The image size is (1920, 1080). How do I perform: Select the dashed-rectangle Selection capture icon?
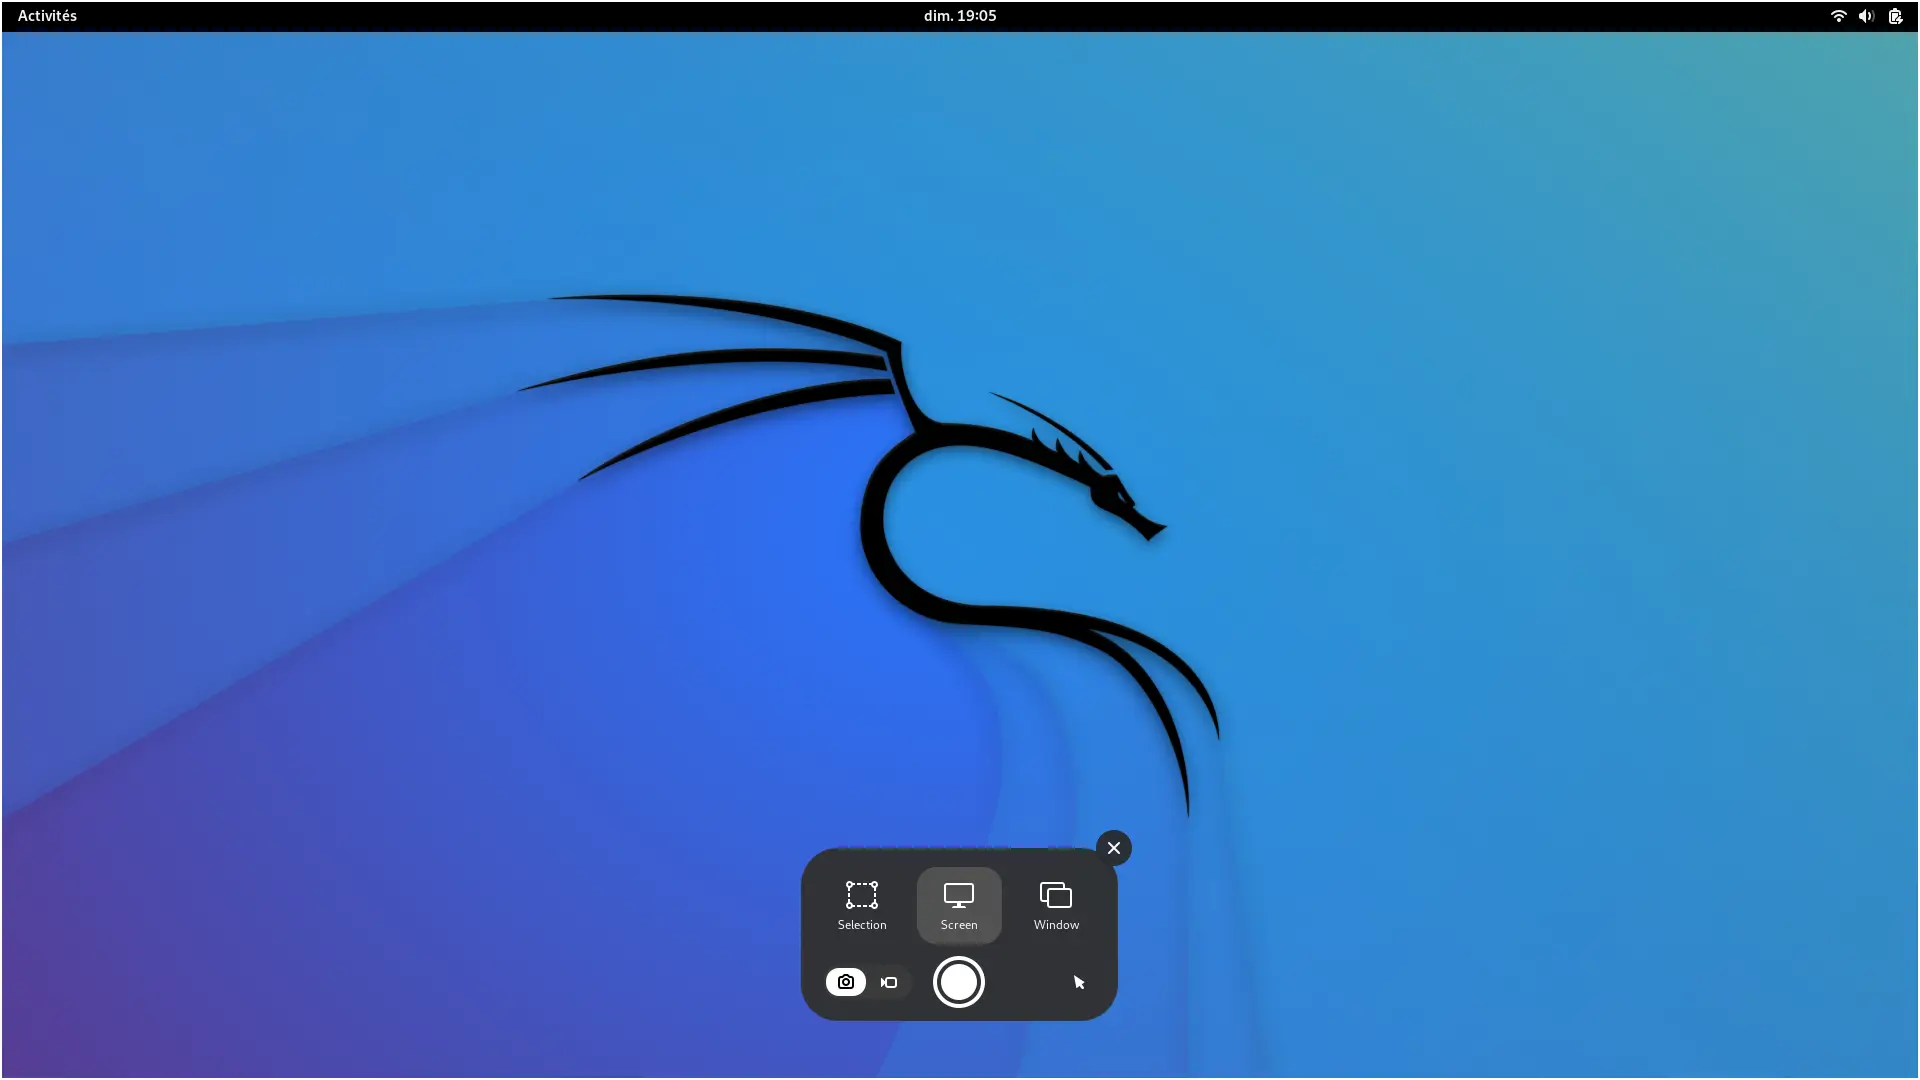[861, 894]
